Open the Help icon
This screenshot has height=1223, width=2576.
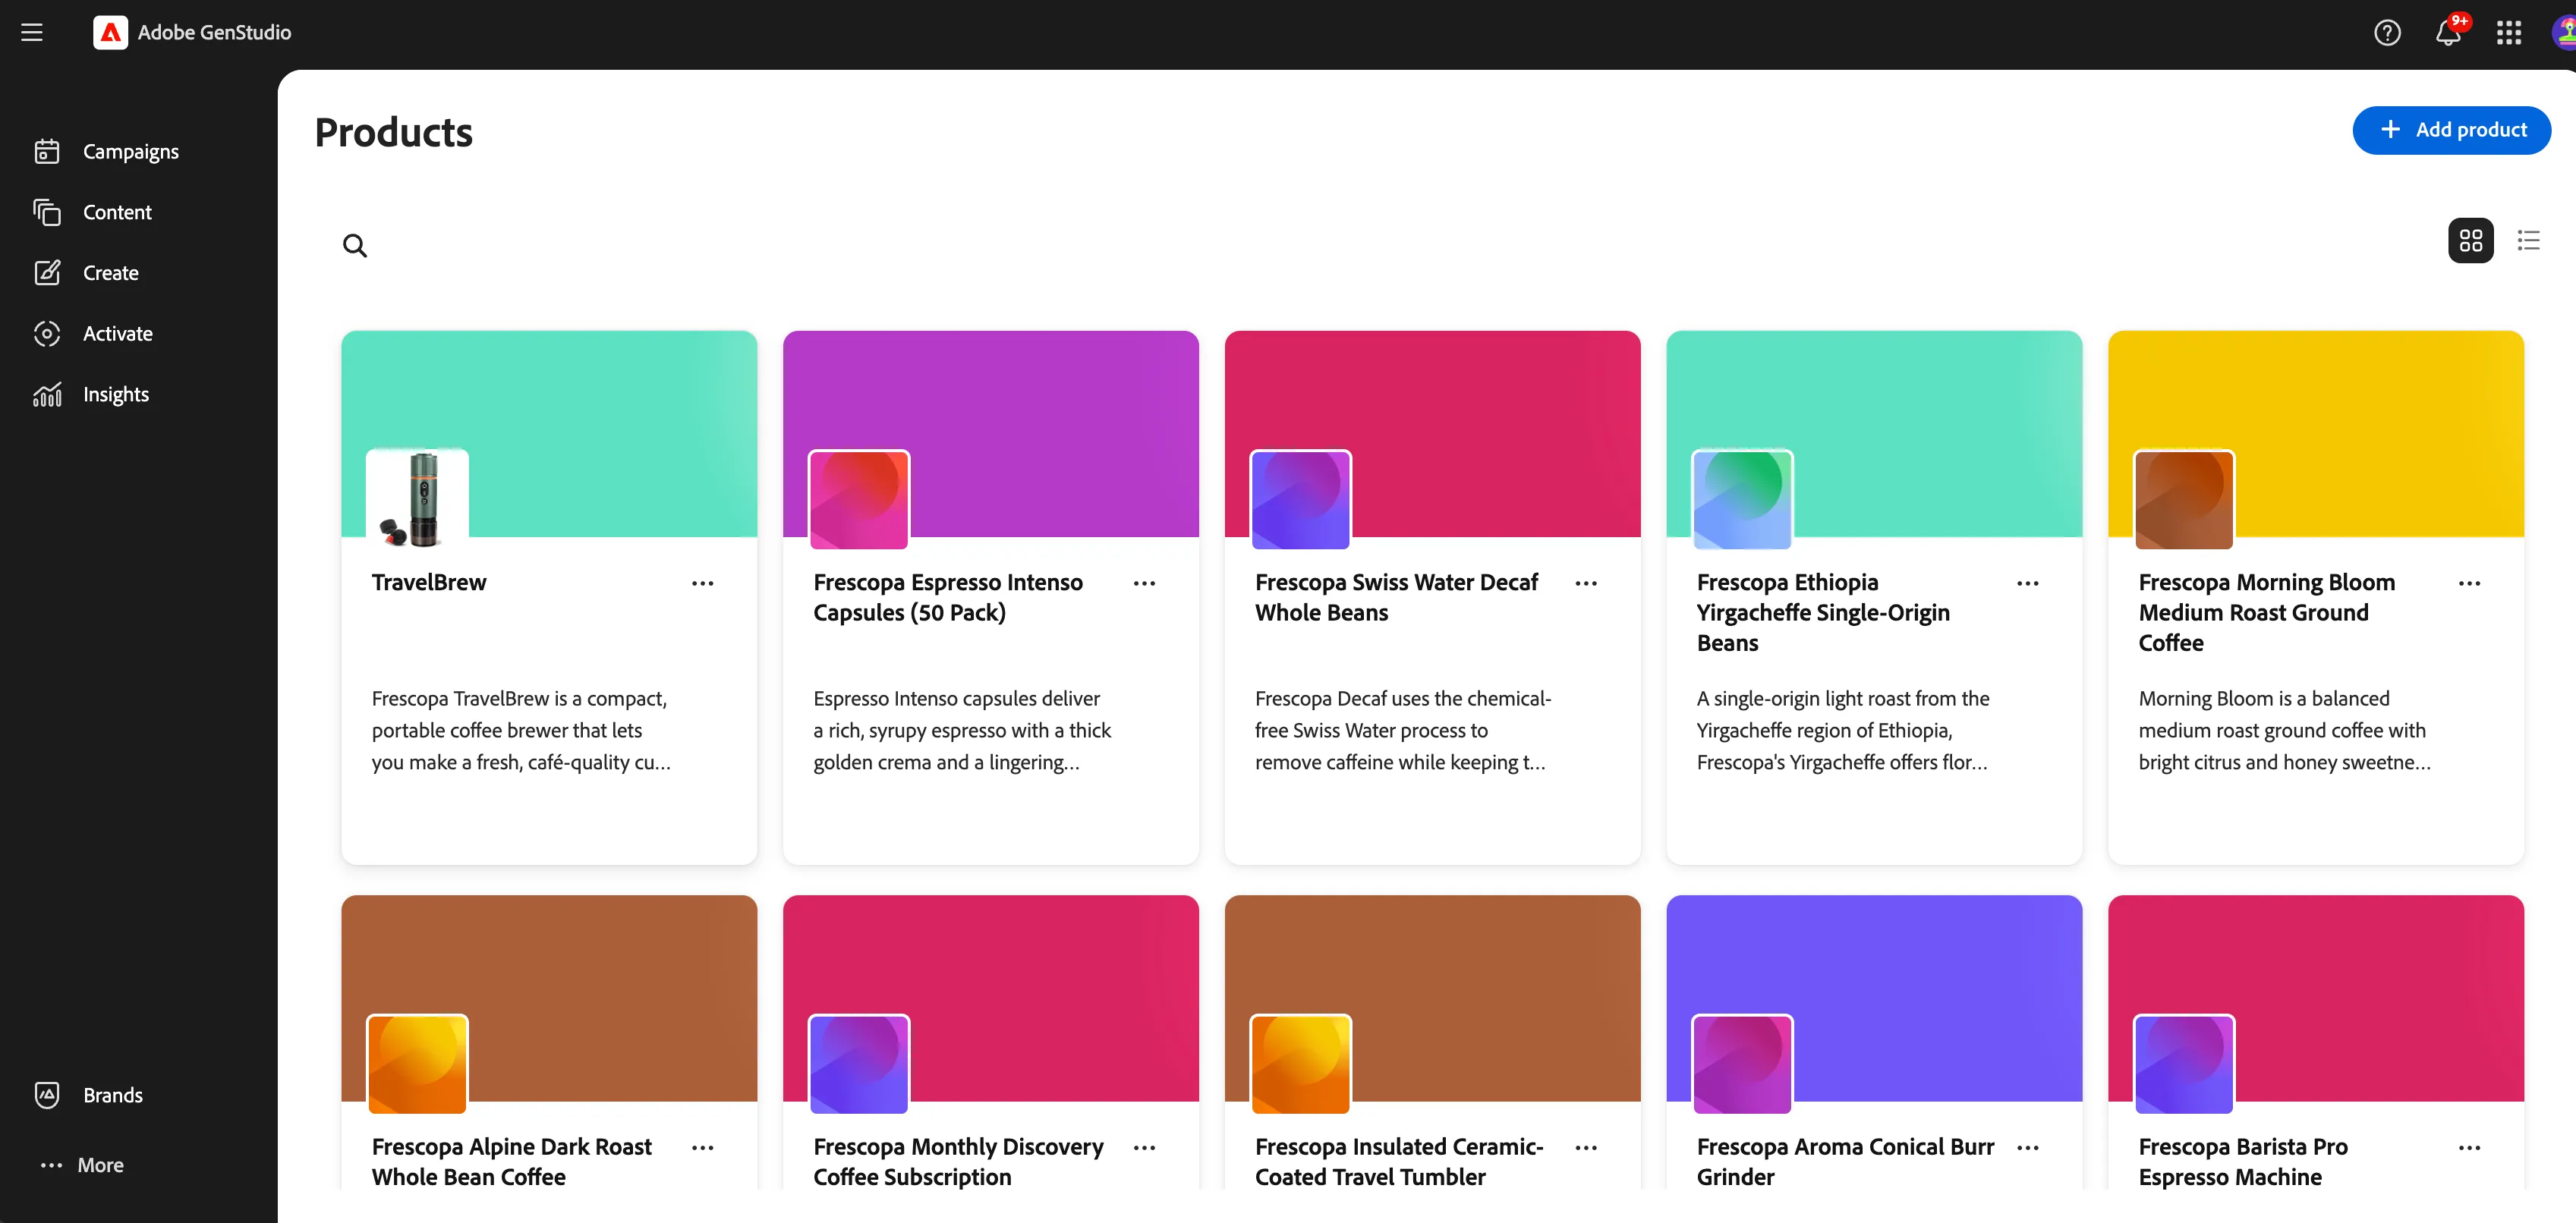coord(2387,33)
